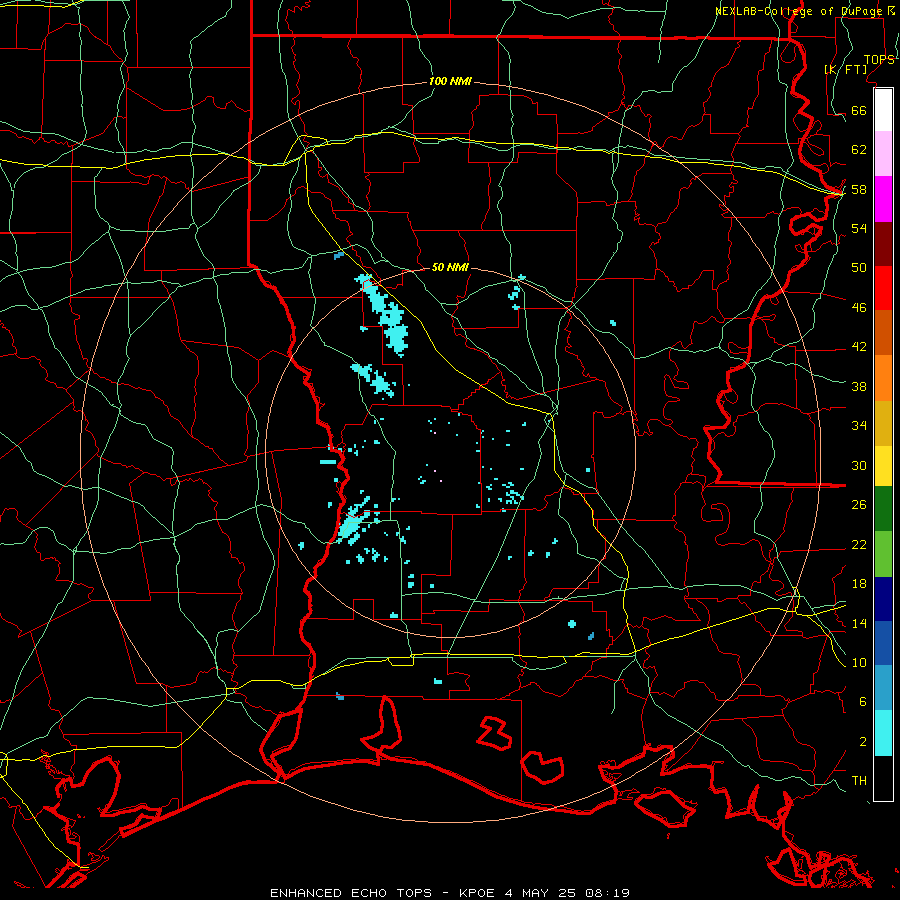Click the legend value '2'

point(862,742)
